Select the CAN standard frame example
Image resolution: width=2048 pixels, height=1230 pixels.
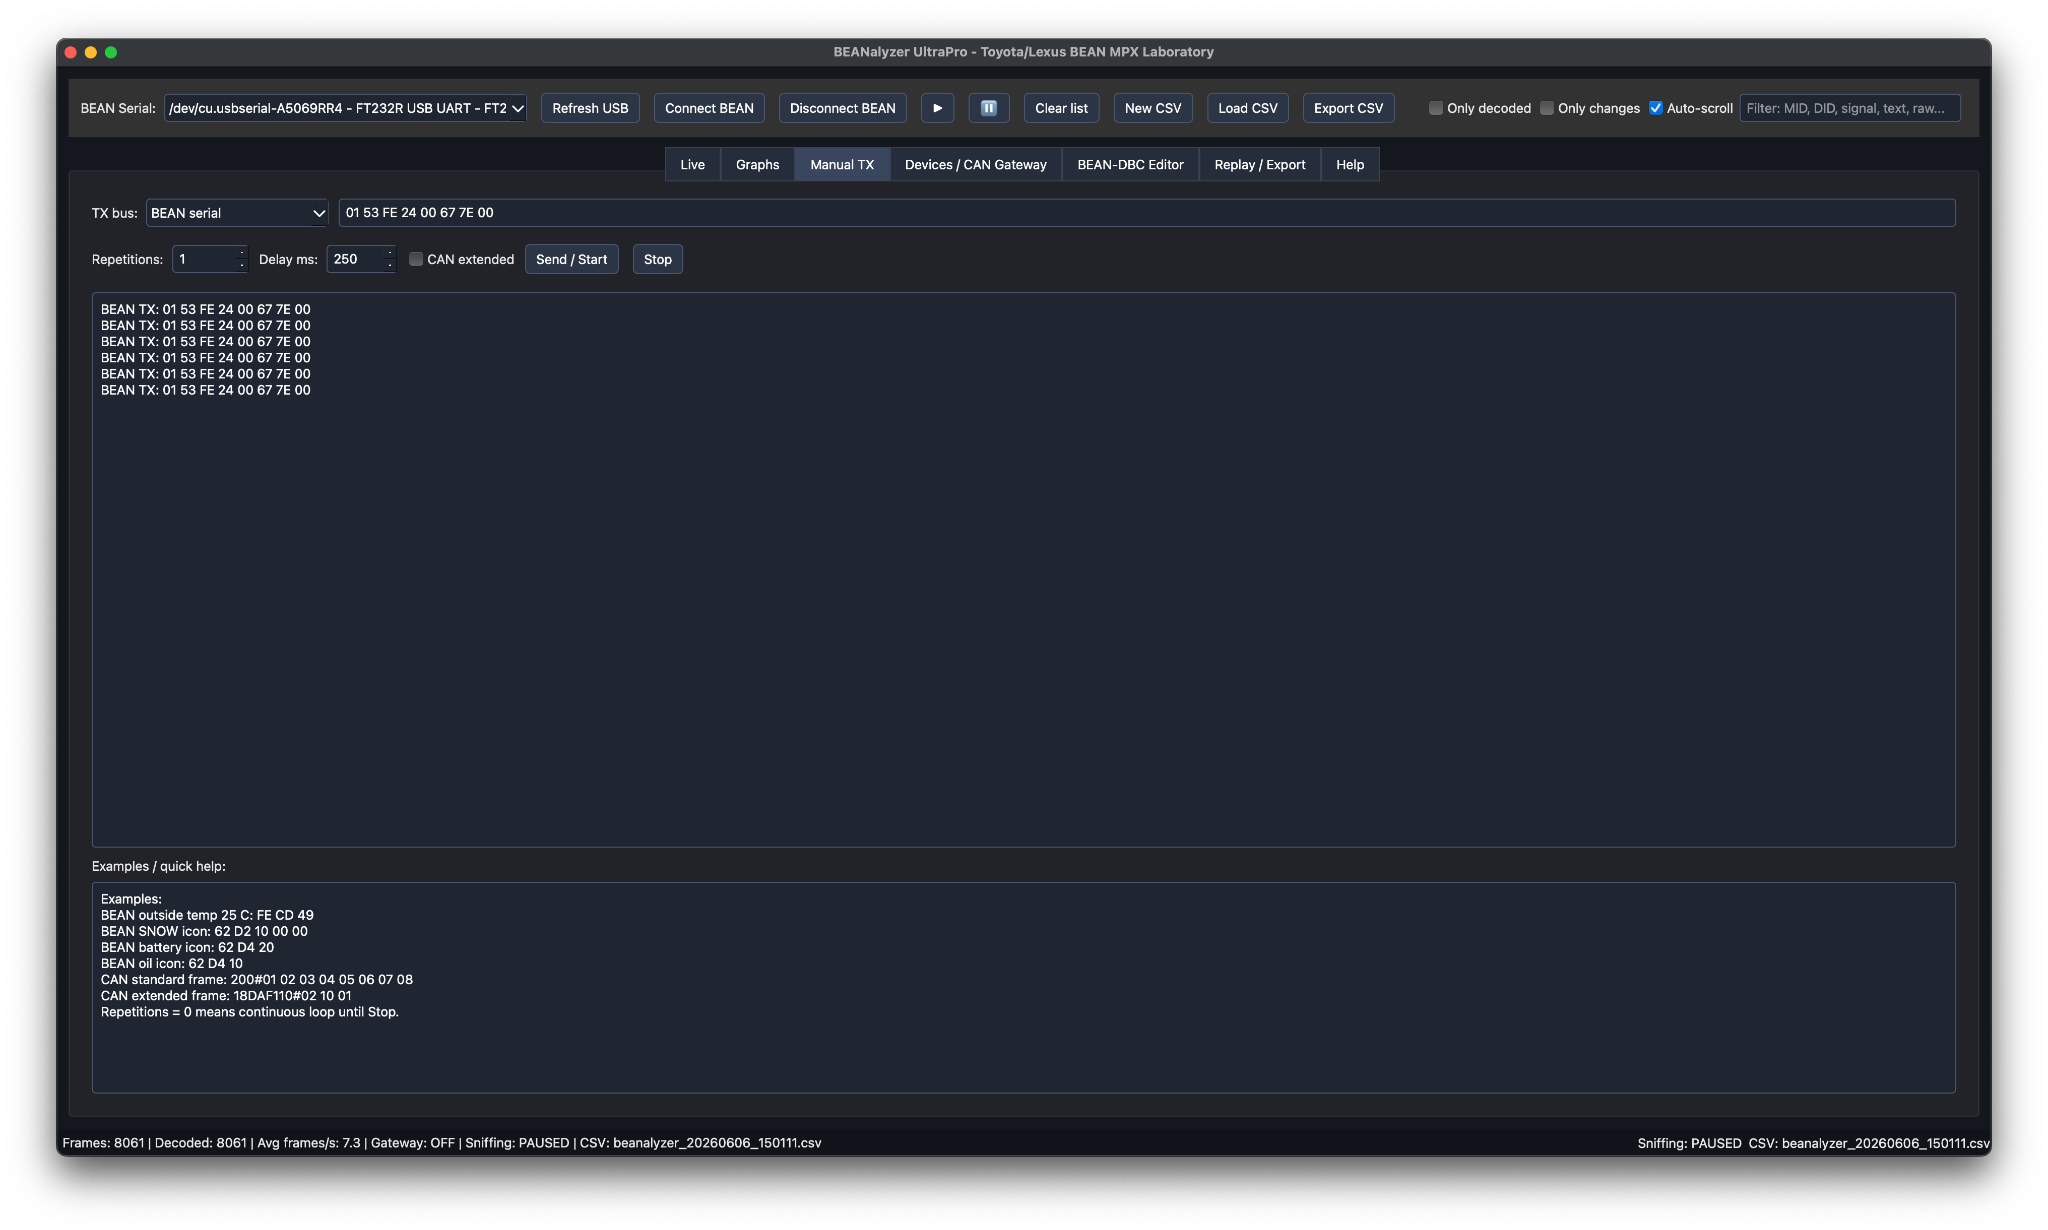click(x=256, y=980)
